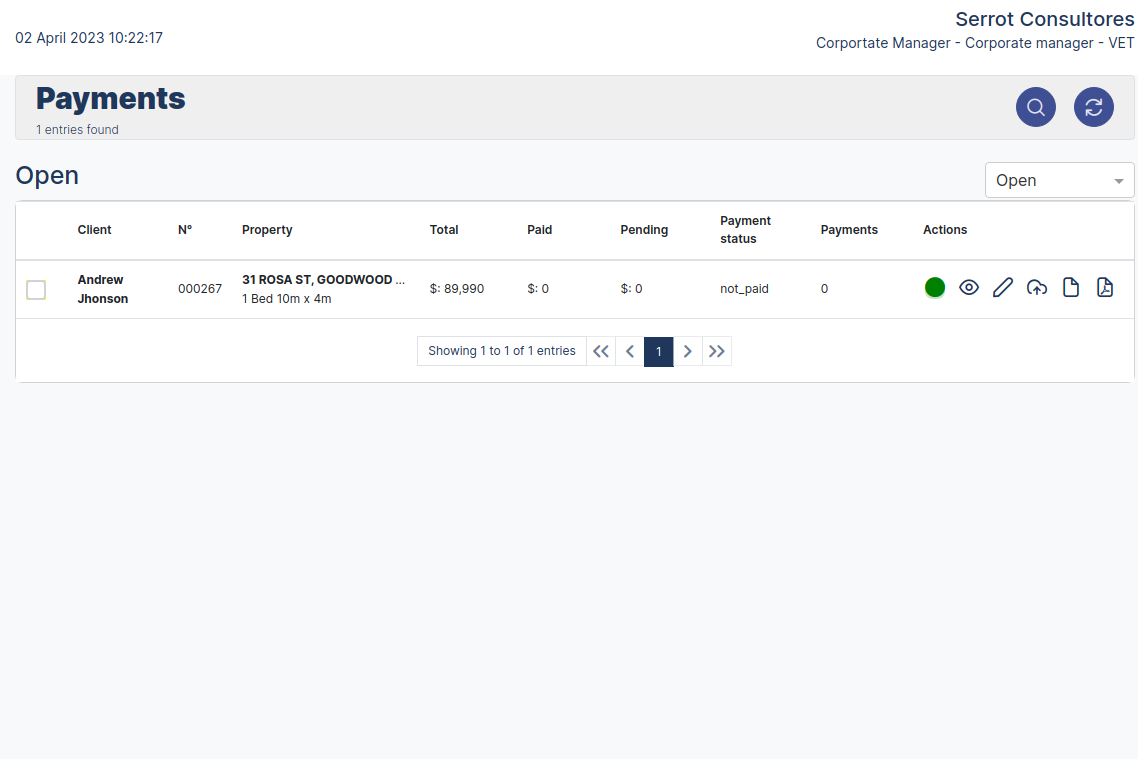Image resolution: width=1138 pixels, height=759 pixels.
Task: Go to next page using right chevron
Action: tap(688, 351)
